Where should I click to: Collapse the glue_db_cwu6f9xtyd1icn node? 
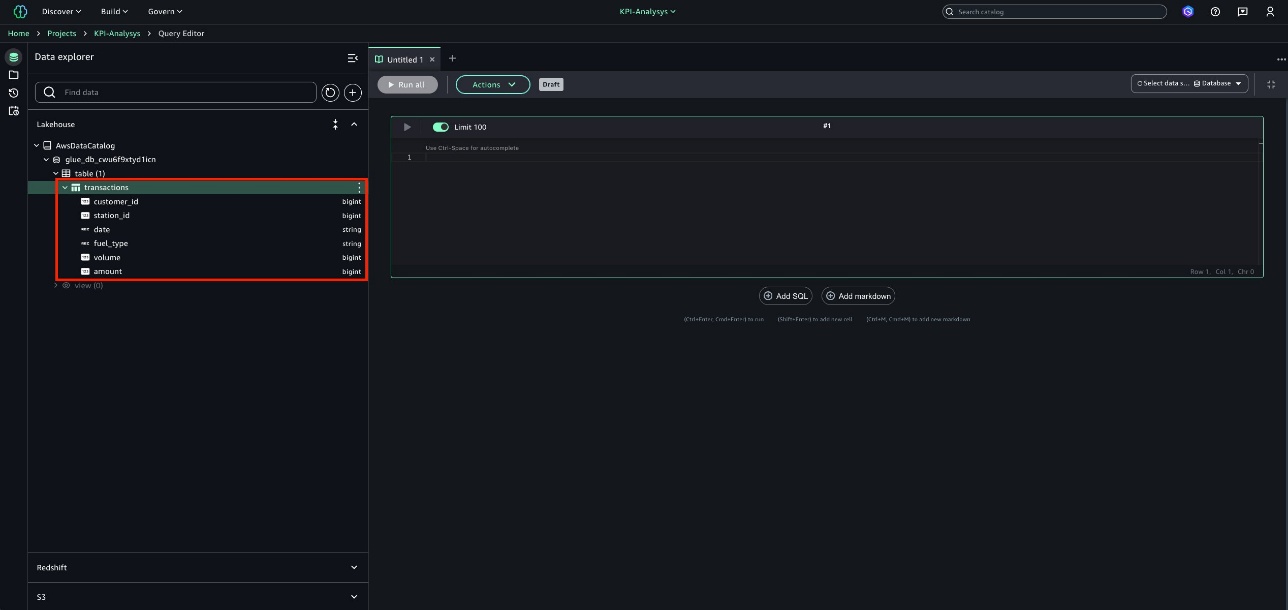click(x=46, y=159)
